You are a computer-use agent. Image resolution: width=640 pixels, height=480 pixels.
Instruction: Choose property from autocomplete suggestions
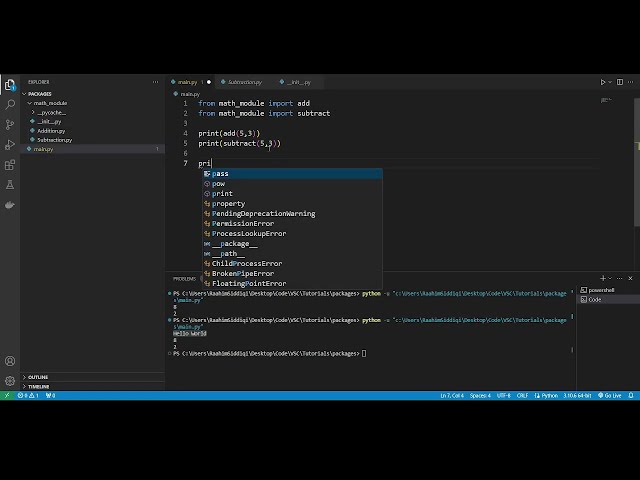pos(293,204)
